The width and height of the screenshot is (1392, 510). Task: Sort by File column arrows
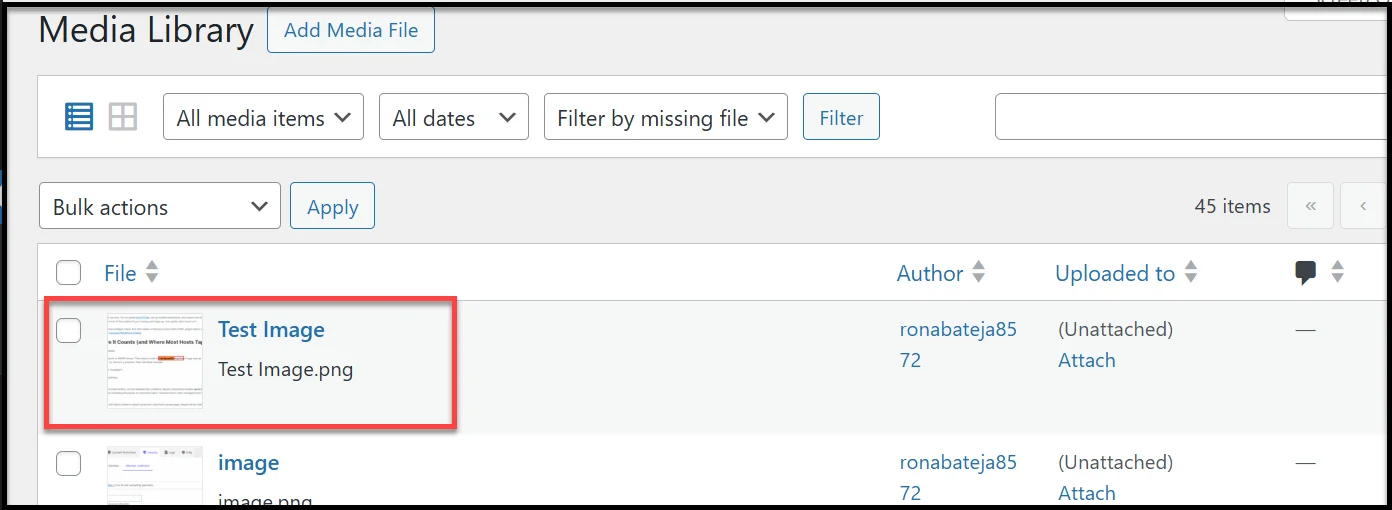click(x=152, y=272)
